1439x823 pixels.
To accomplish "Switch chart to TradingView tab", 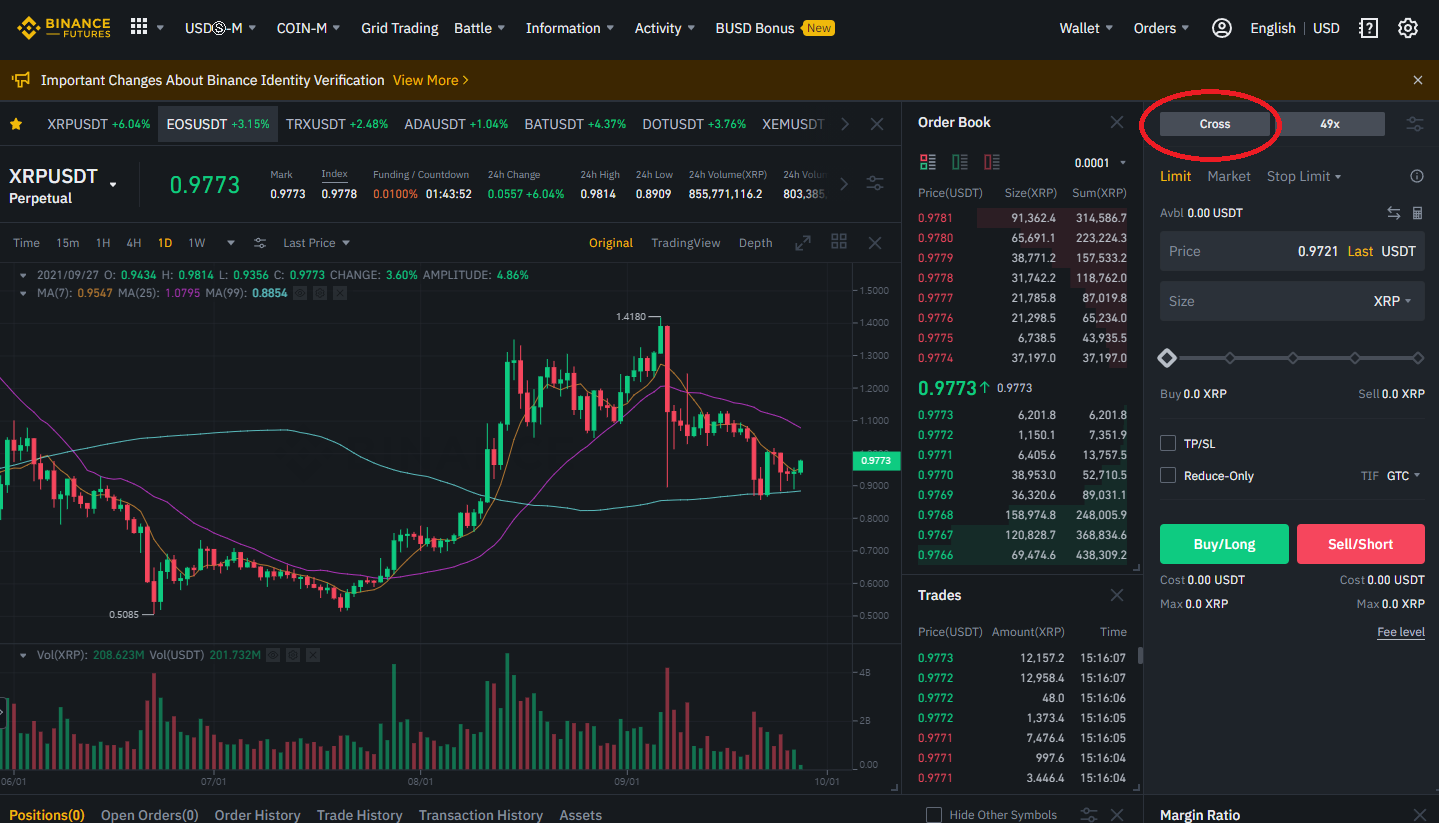I will (685, 243).
